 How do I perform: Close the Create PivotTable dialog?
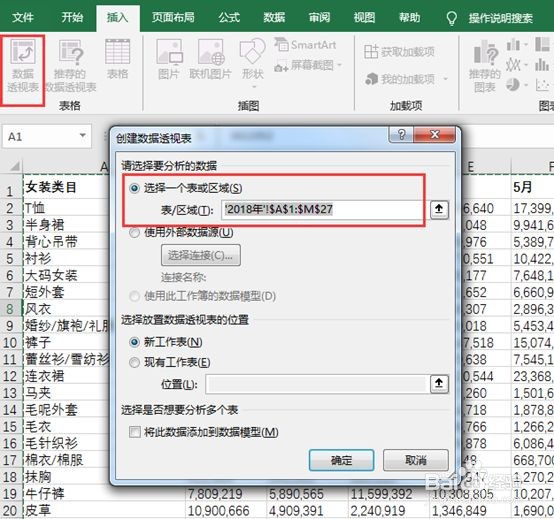point(435,135)
